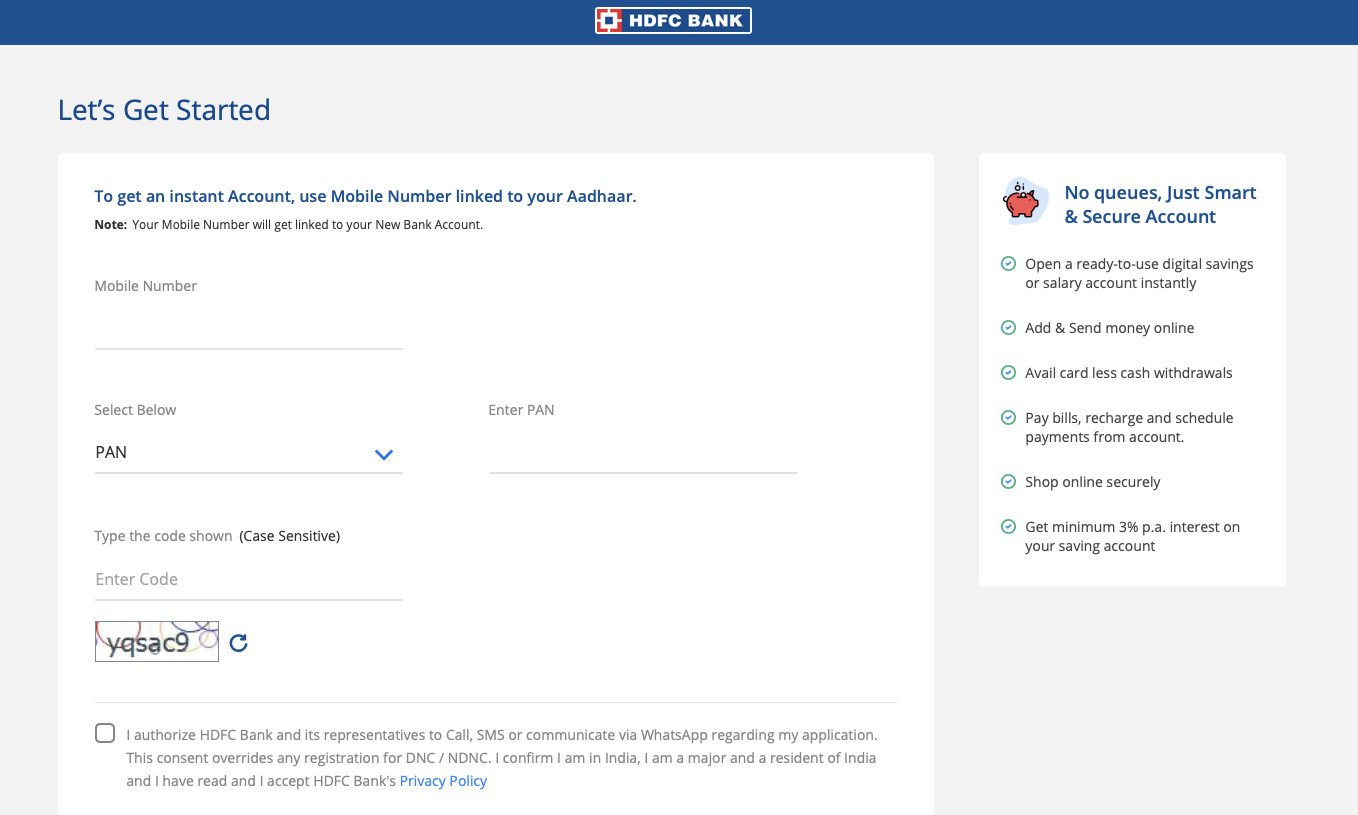1358x815 pixels.
Task: Tick the authorization consent checkbox
Action: [105, 734]
